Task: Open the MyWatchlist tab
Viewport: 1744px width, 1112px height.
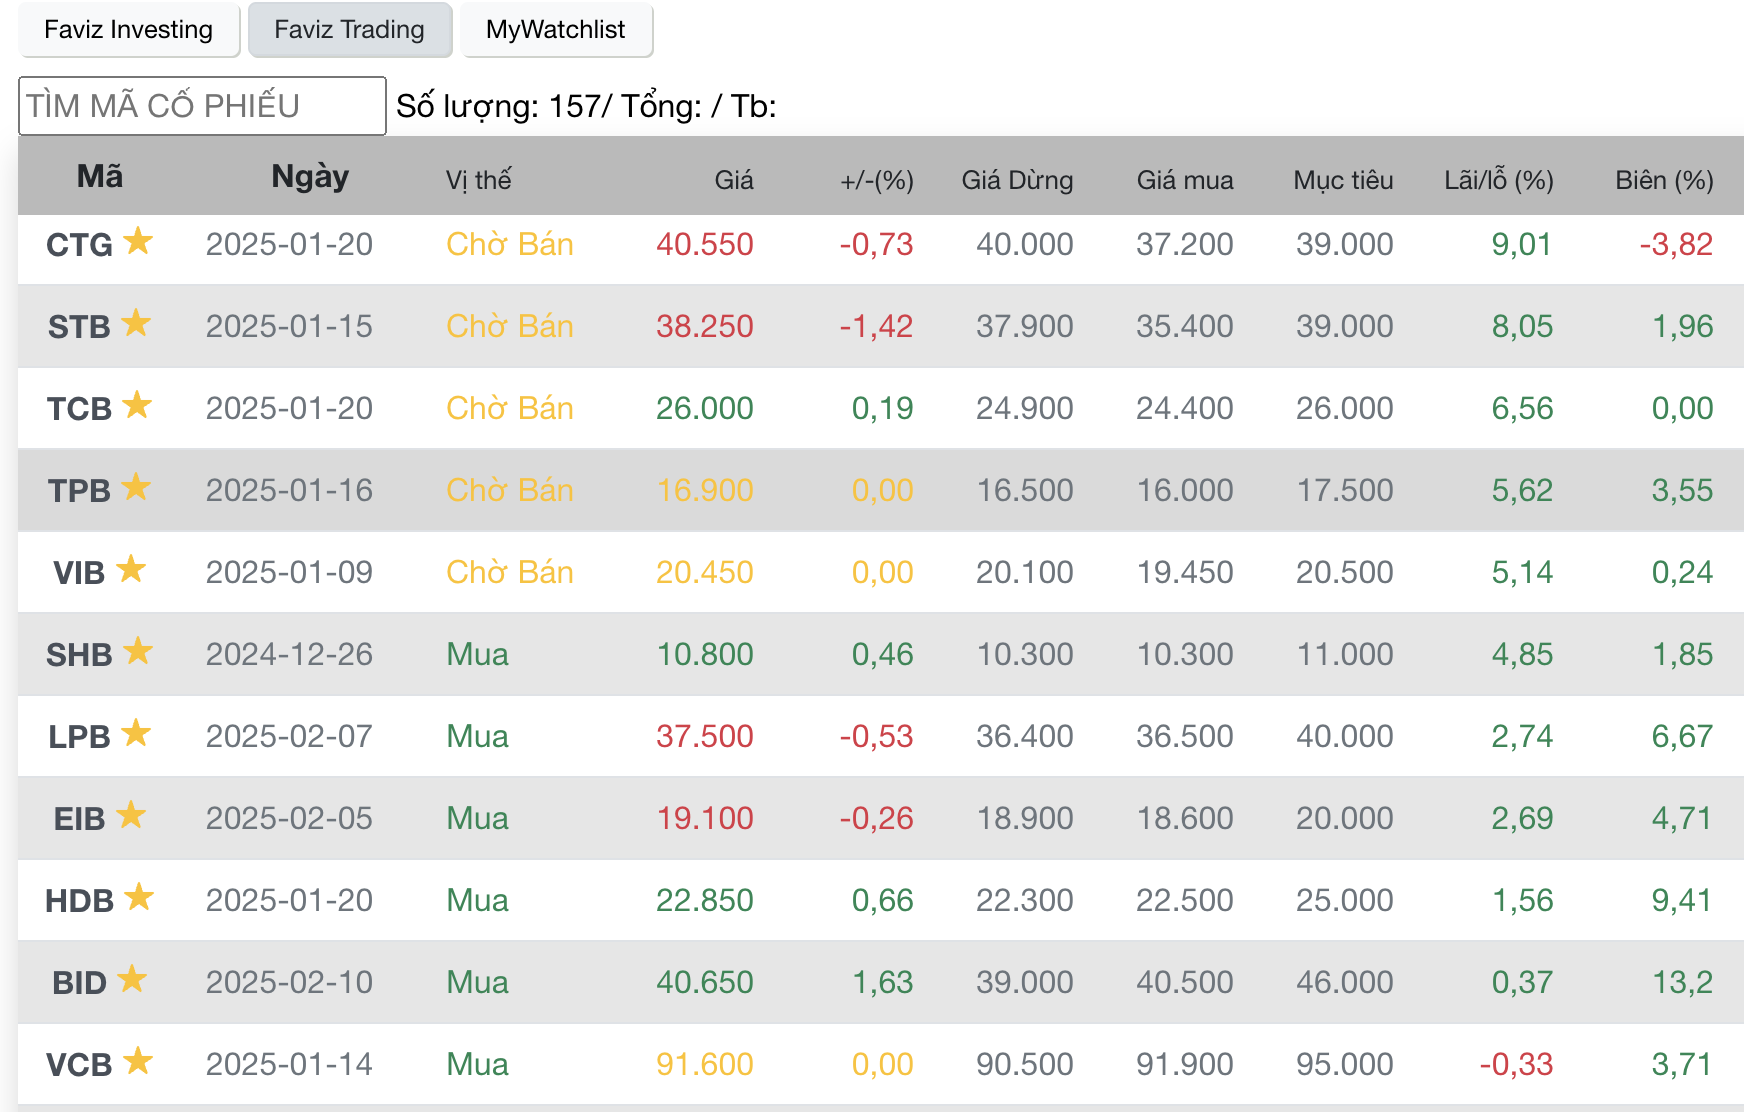Action: click(x=556, y=30)
